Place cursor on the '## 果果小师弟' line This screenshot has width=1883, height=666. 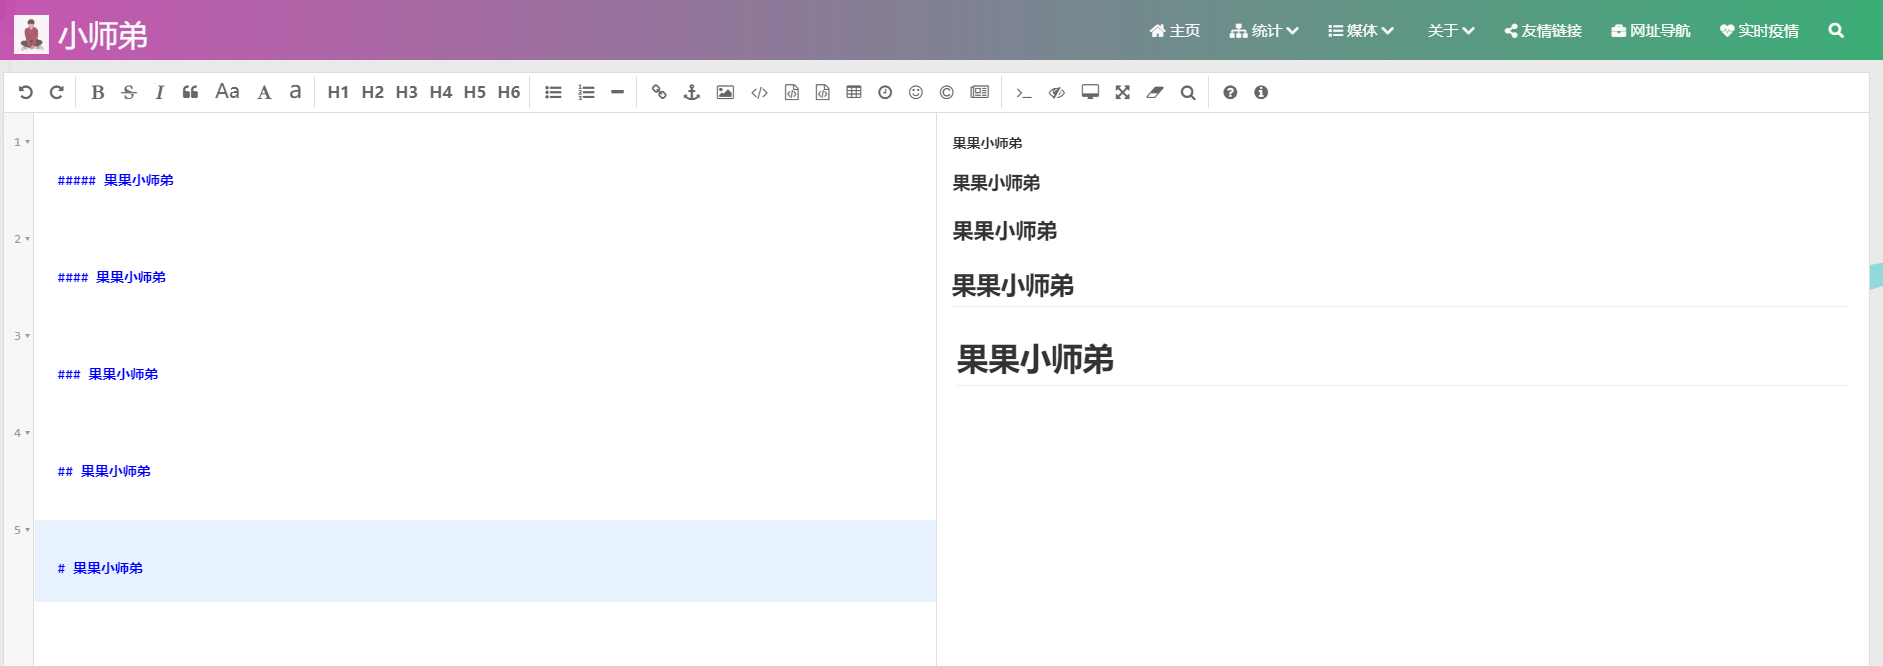[x=104, y=471]
